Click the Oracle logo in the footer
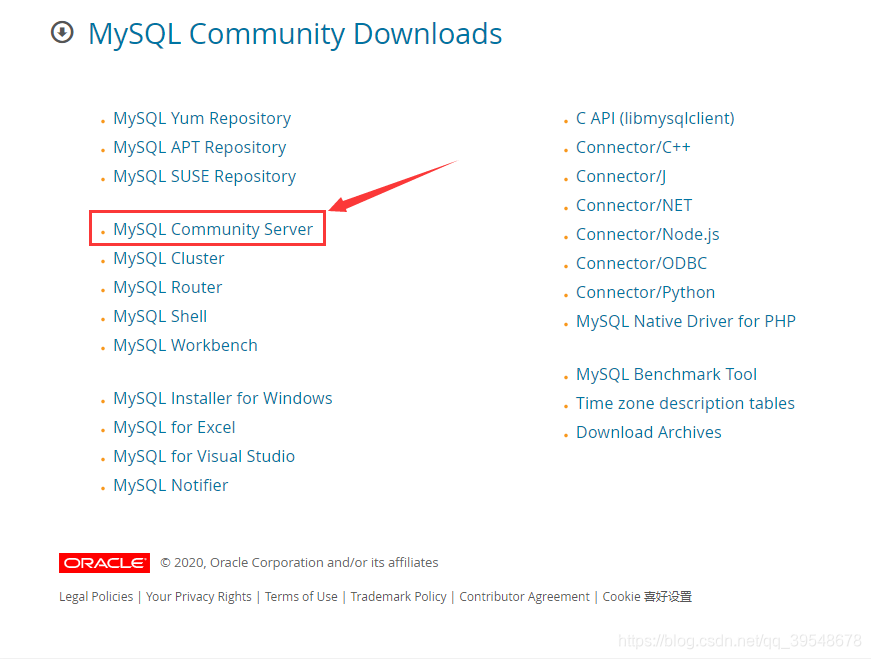871x659 pixels. [104, 563]
